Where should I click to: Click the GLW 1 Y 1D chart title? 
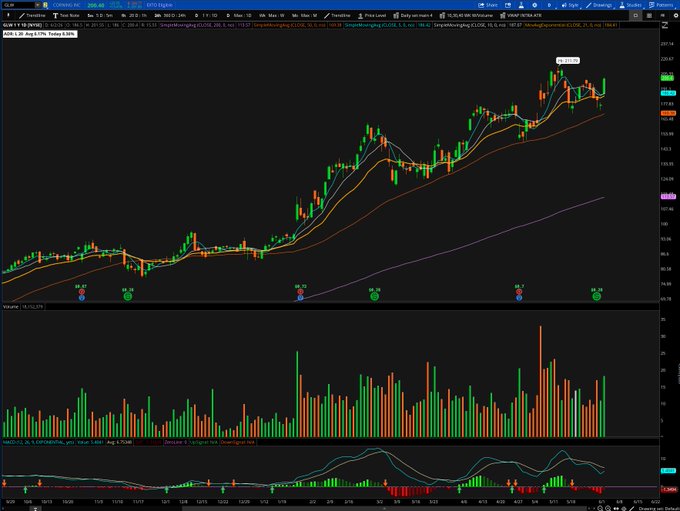pyautogui.click(x=22, y=25)
